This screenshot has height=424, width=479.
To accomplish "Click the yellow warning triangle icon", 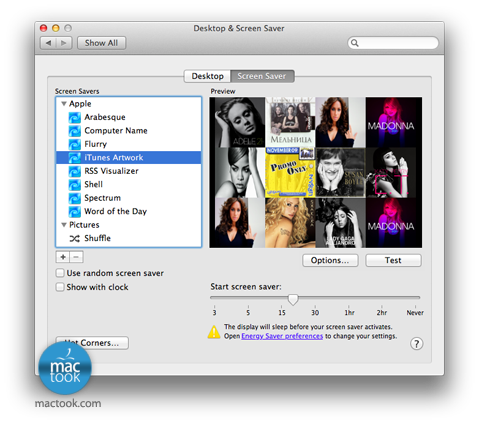I will click(x=214, y=332).
